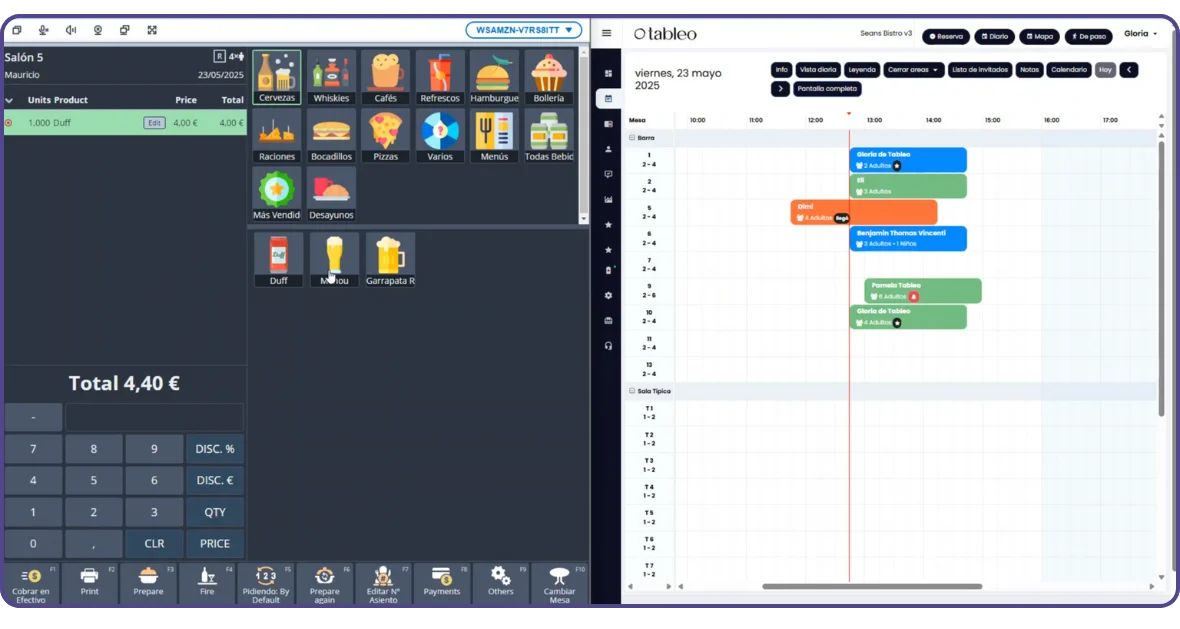The image size is (1180, 629).
Task: Open the Todas Bebidas category
Action: (x=549, y=135)
